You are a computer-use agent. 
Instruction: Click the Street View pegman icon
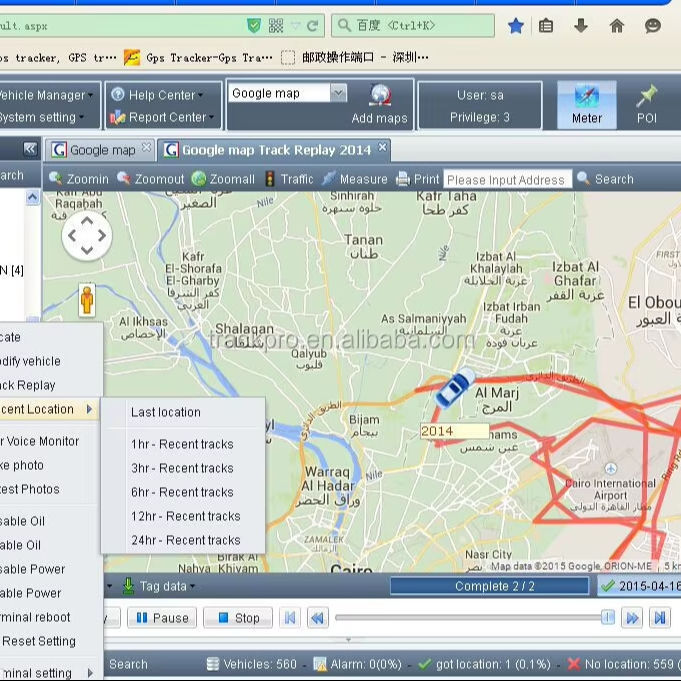click(87, 299)
